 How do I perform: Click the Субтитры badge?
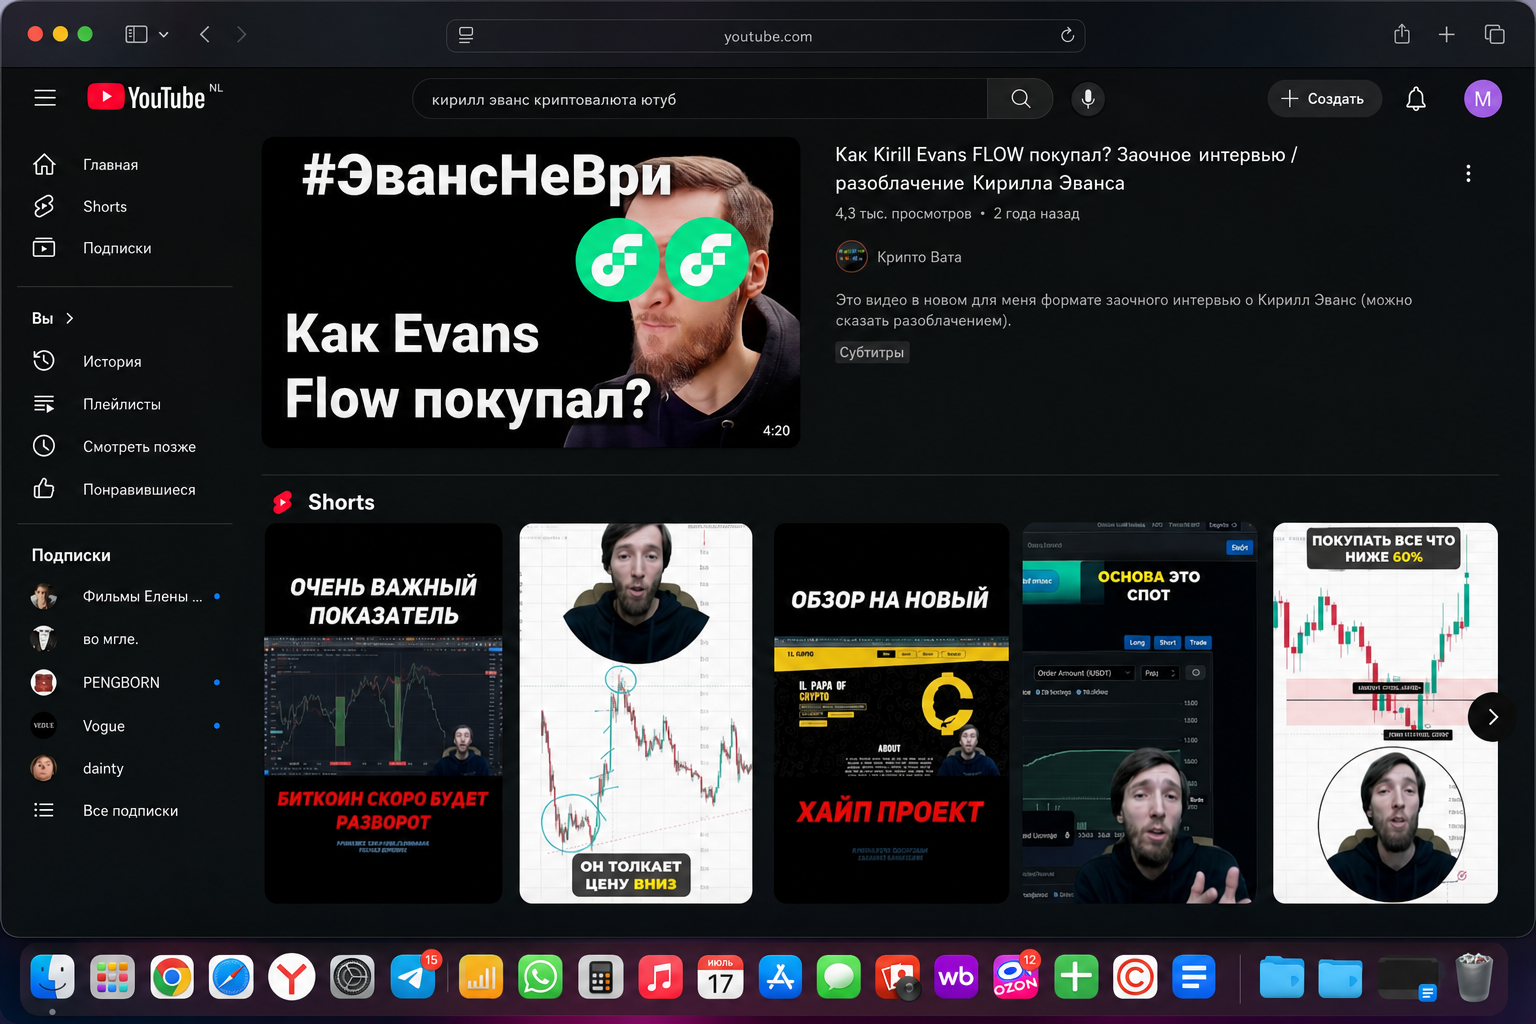click(x=872, y=352)
